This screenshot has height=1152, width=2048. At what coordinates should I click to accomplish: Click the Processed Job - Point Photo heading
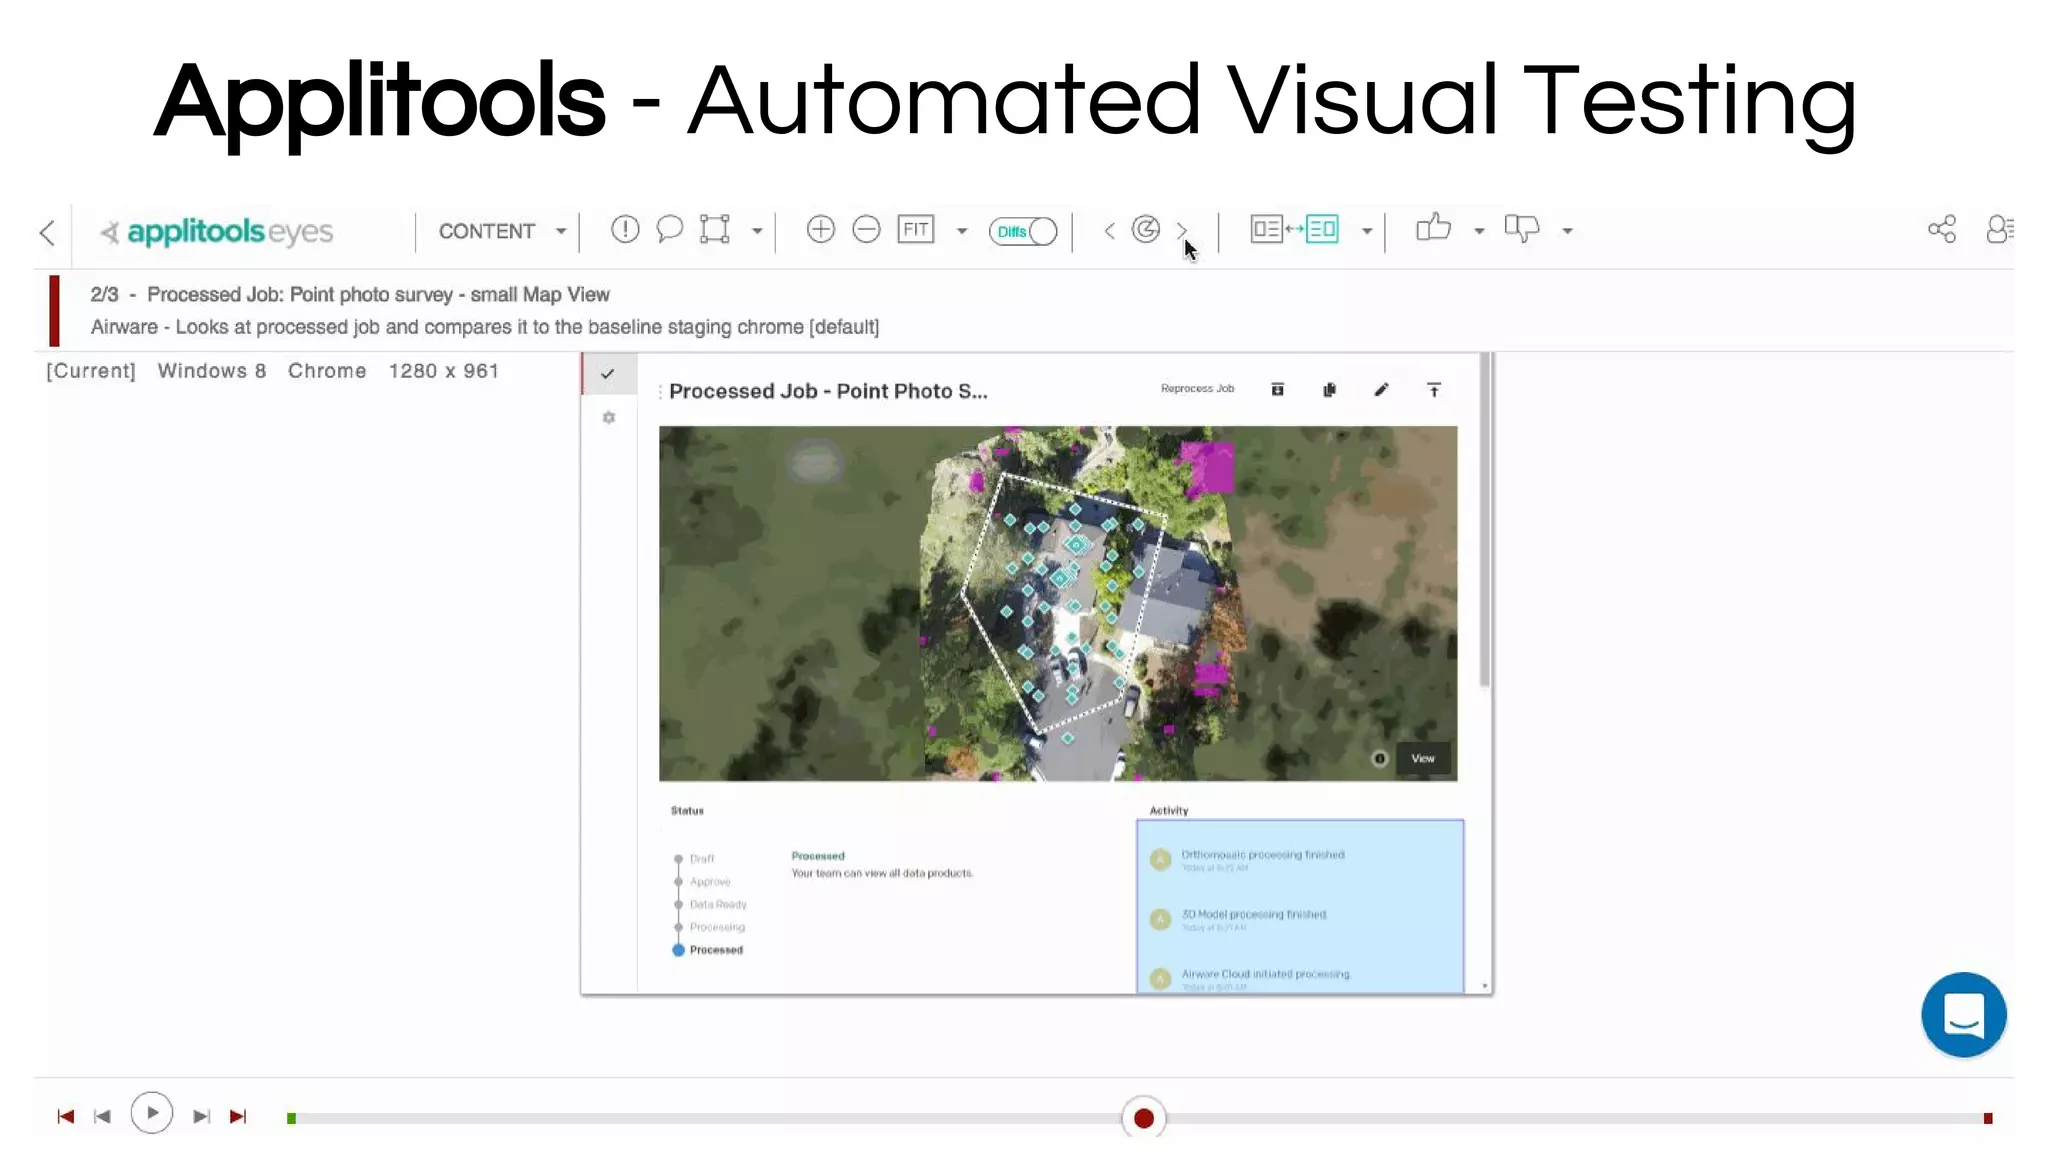(x=828, y=392)
